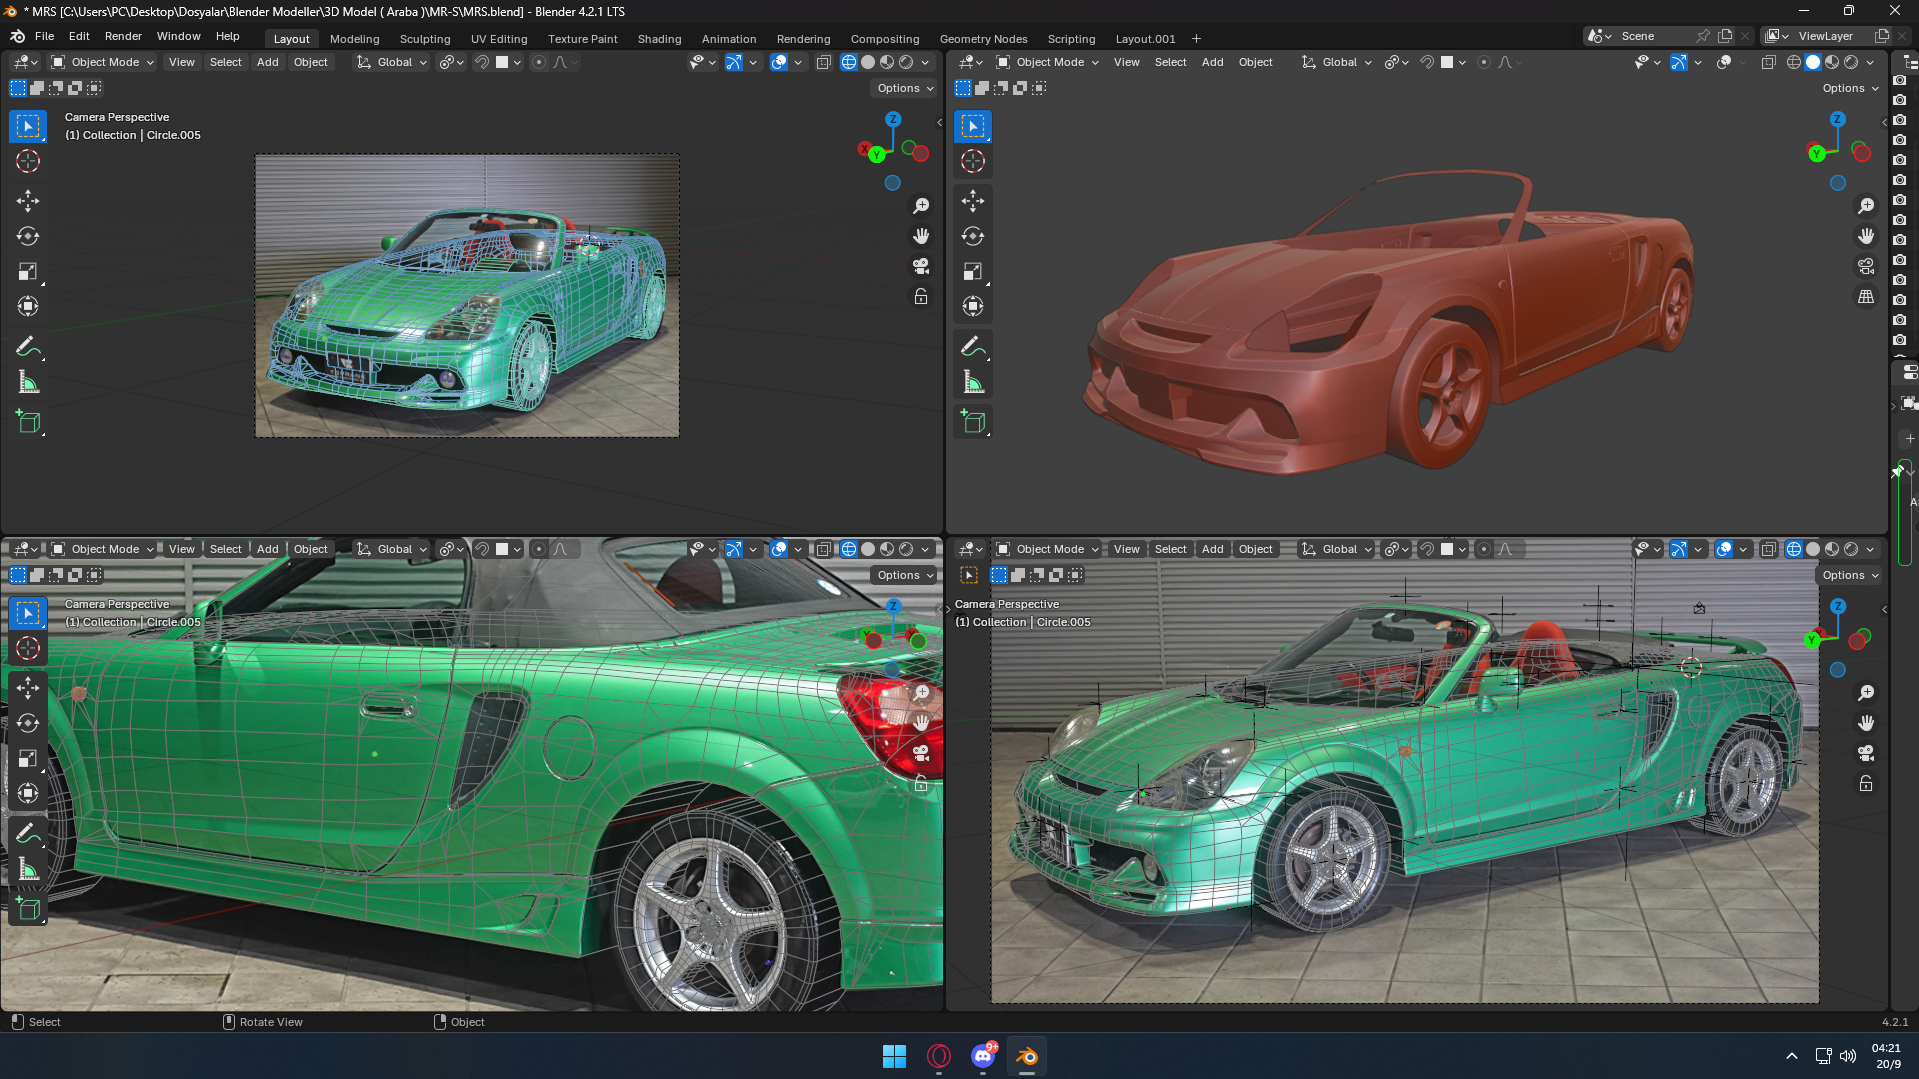1919x1079 pixels.
Task: Click the 3D Cursor tool in bottom-left viewport
Action: 28,648
